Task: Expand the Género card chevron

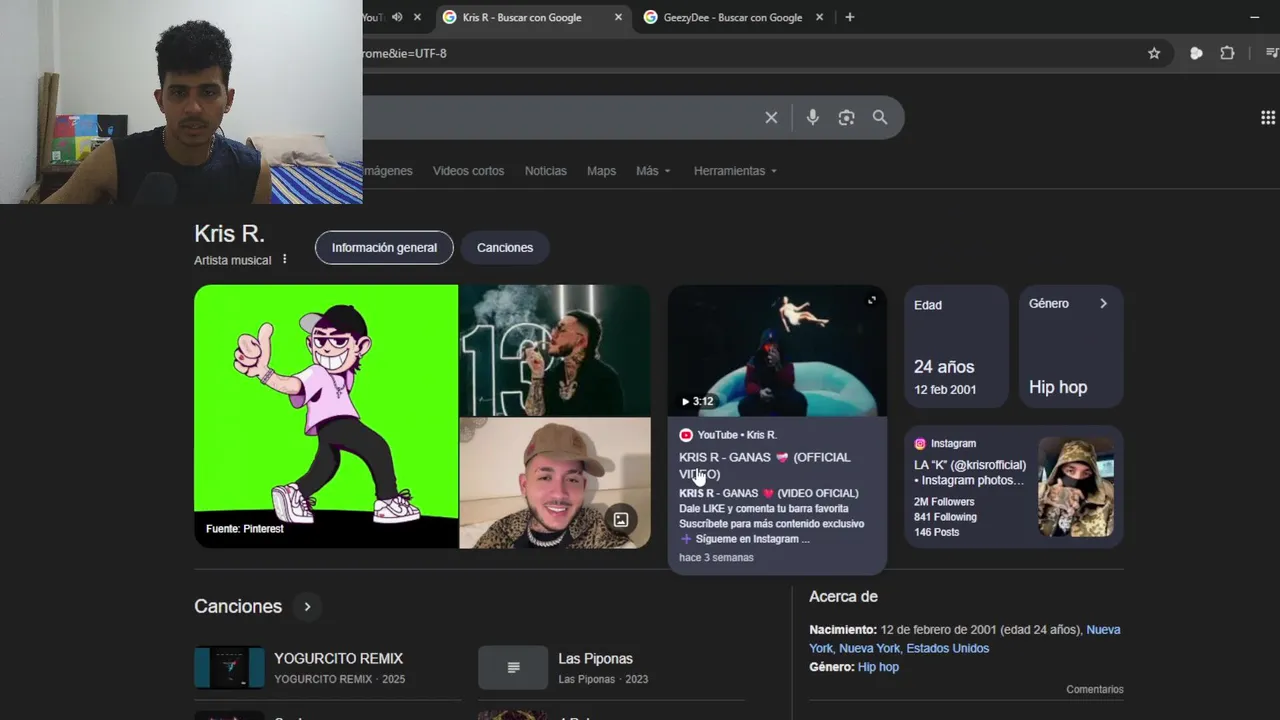Action: [x=1103, y=304]
